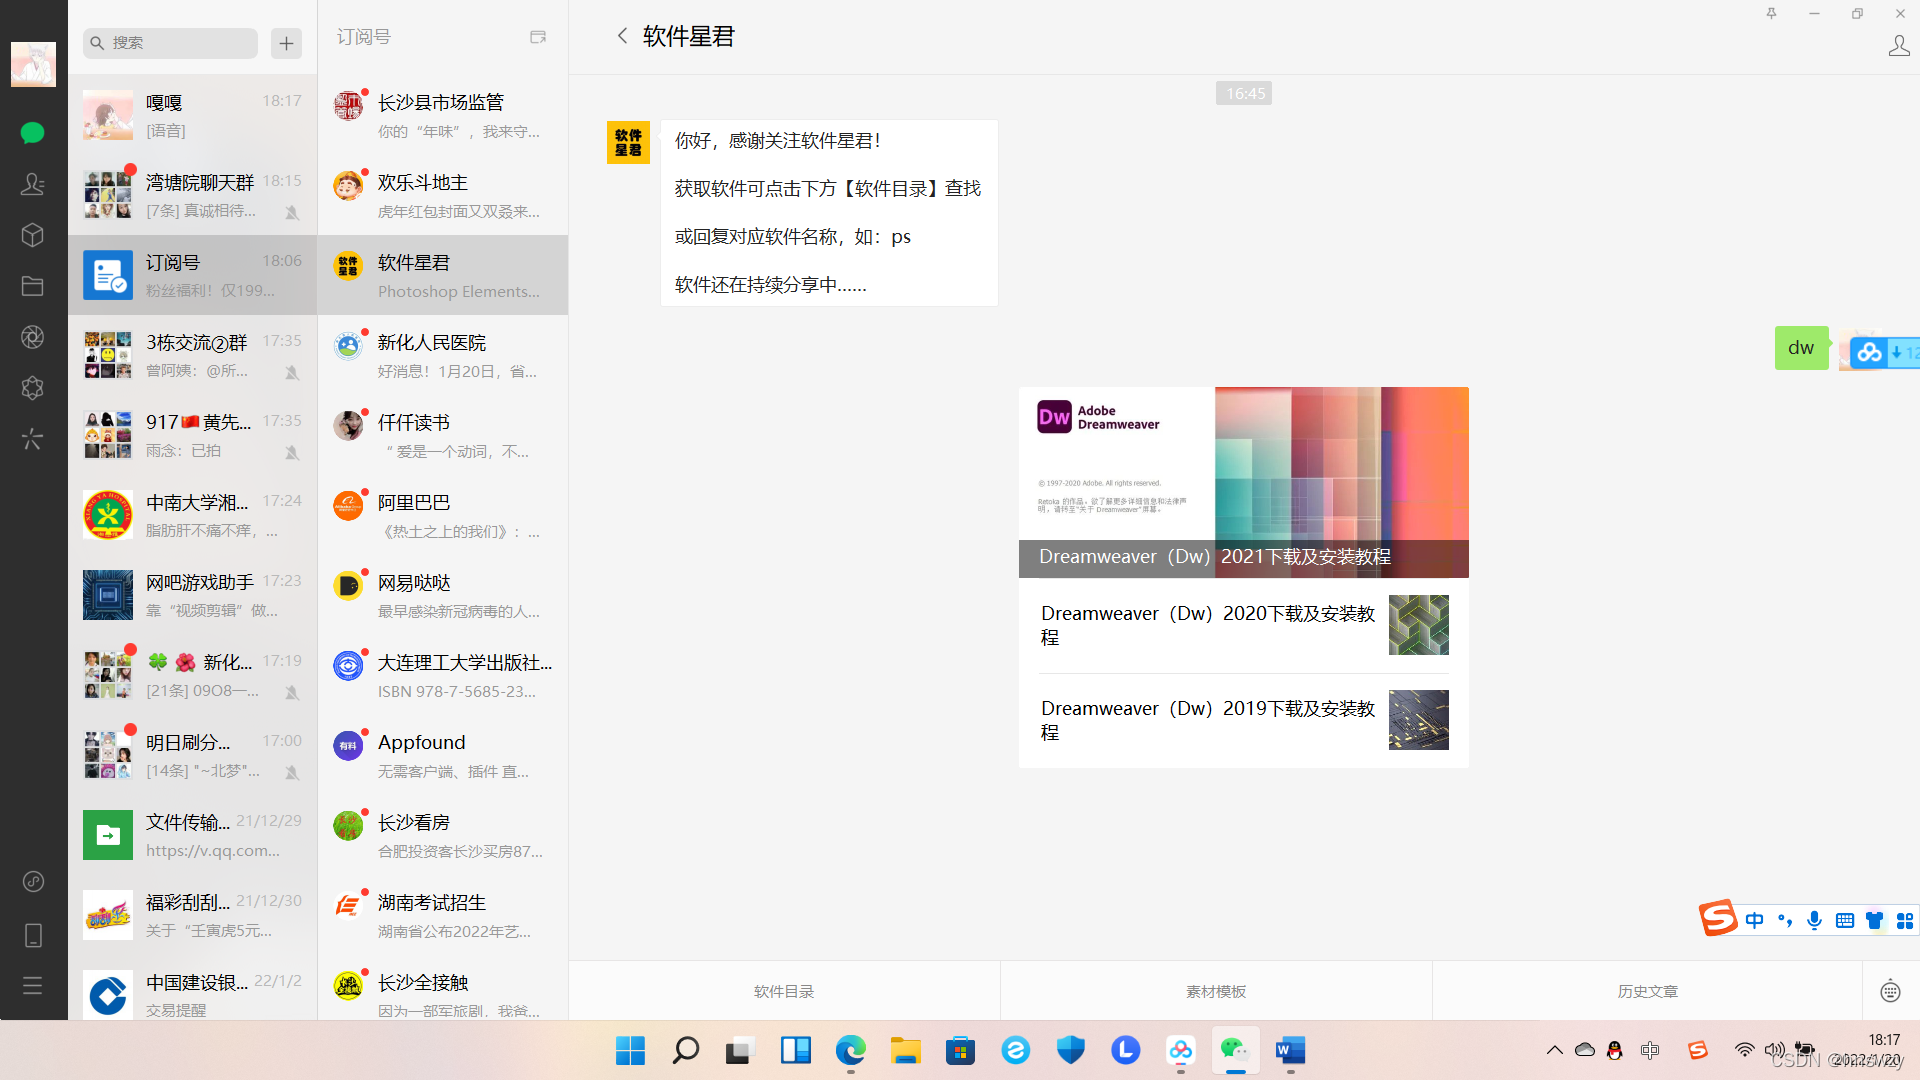Open the Chats tab in the sidebar

32,132
